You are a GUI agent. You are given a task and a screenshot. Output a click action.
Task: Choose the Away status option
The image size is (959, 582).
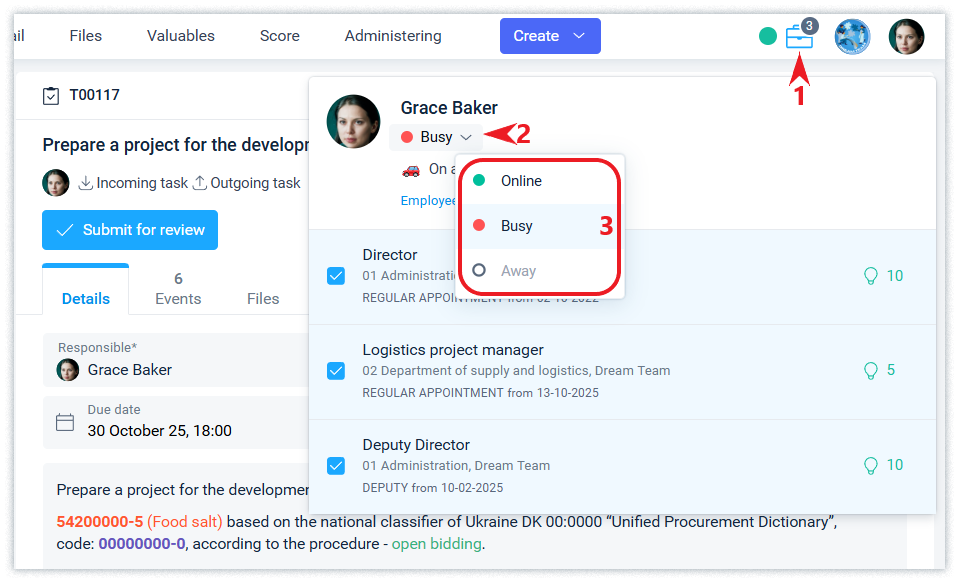point(518,271)
